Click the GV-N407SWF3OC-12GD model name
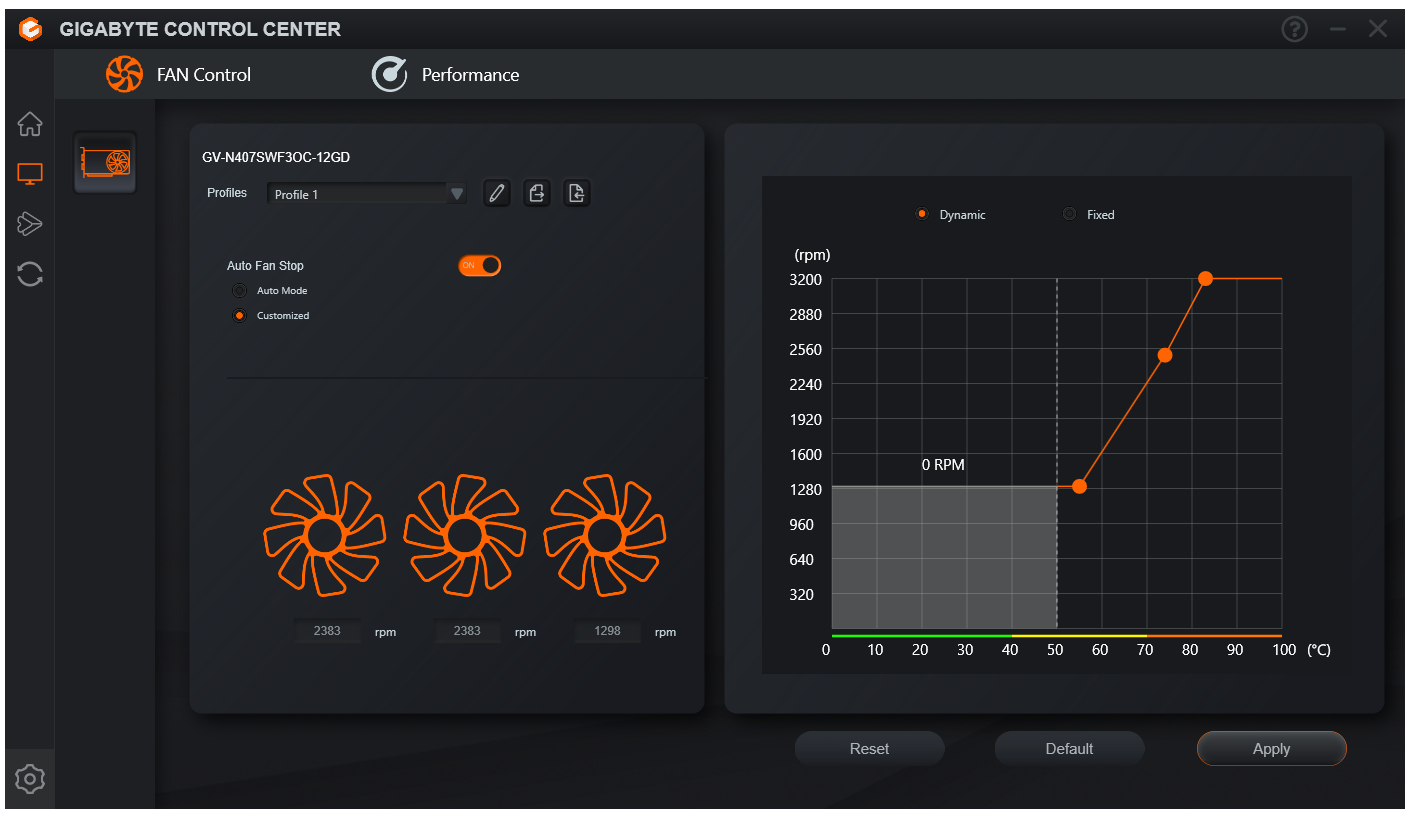 (x=276, y=157)
